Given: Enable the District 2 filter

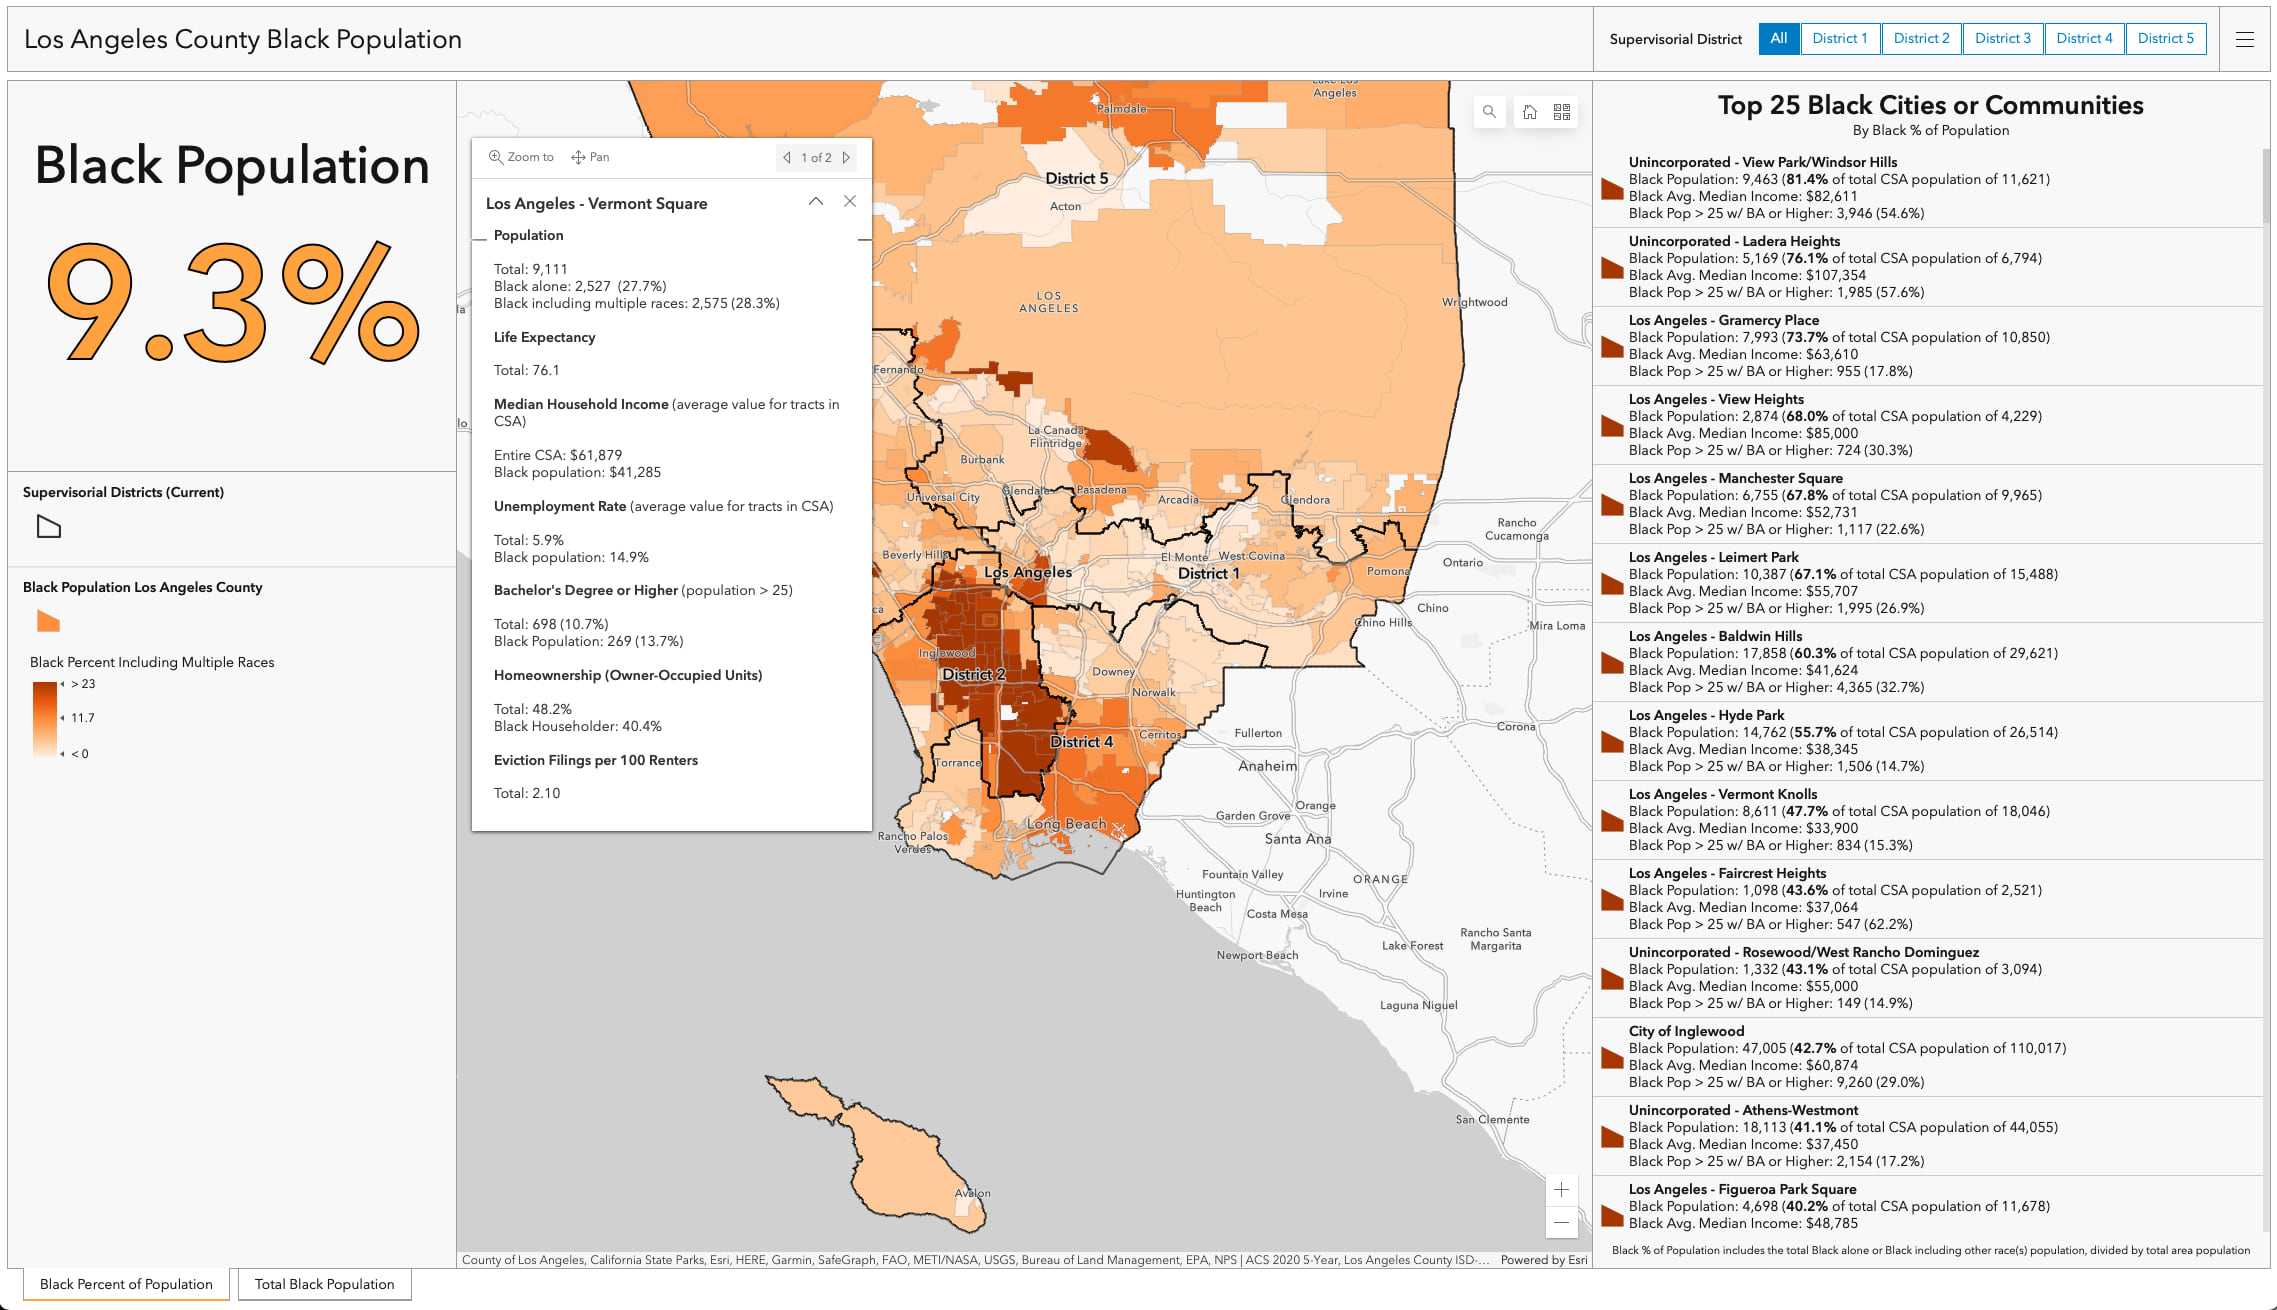Looking at the screenshot, I should click(x=1921, y=38).
